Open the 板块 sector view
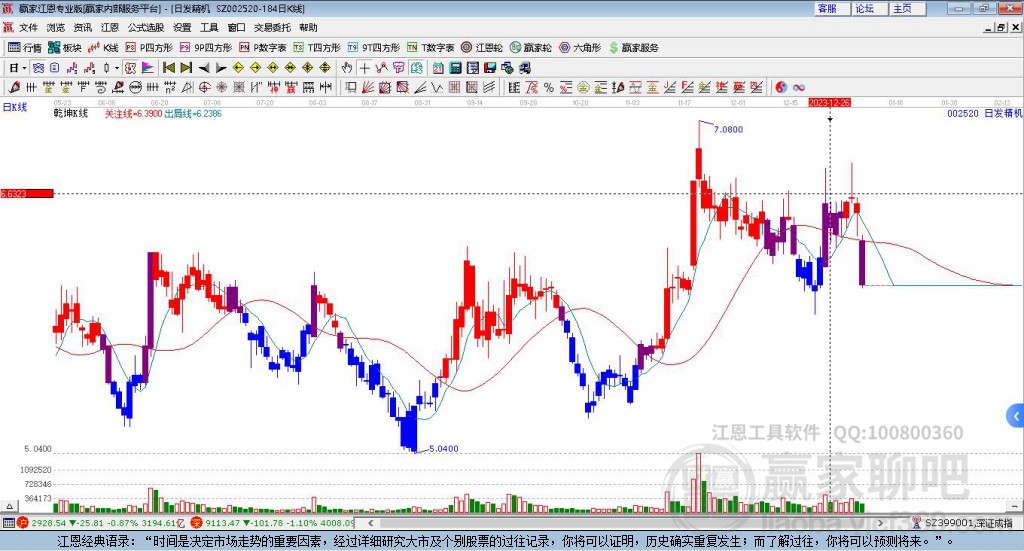 (65, 48)
